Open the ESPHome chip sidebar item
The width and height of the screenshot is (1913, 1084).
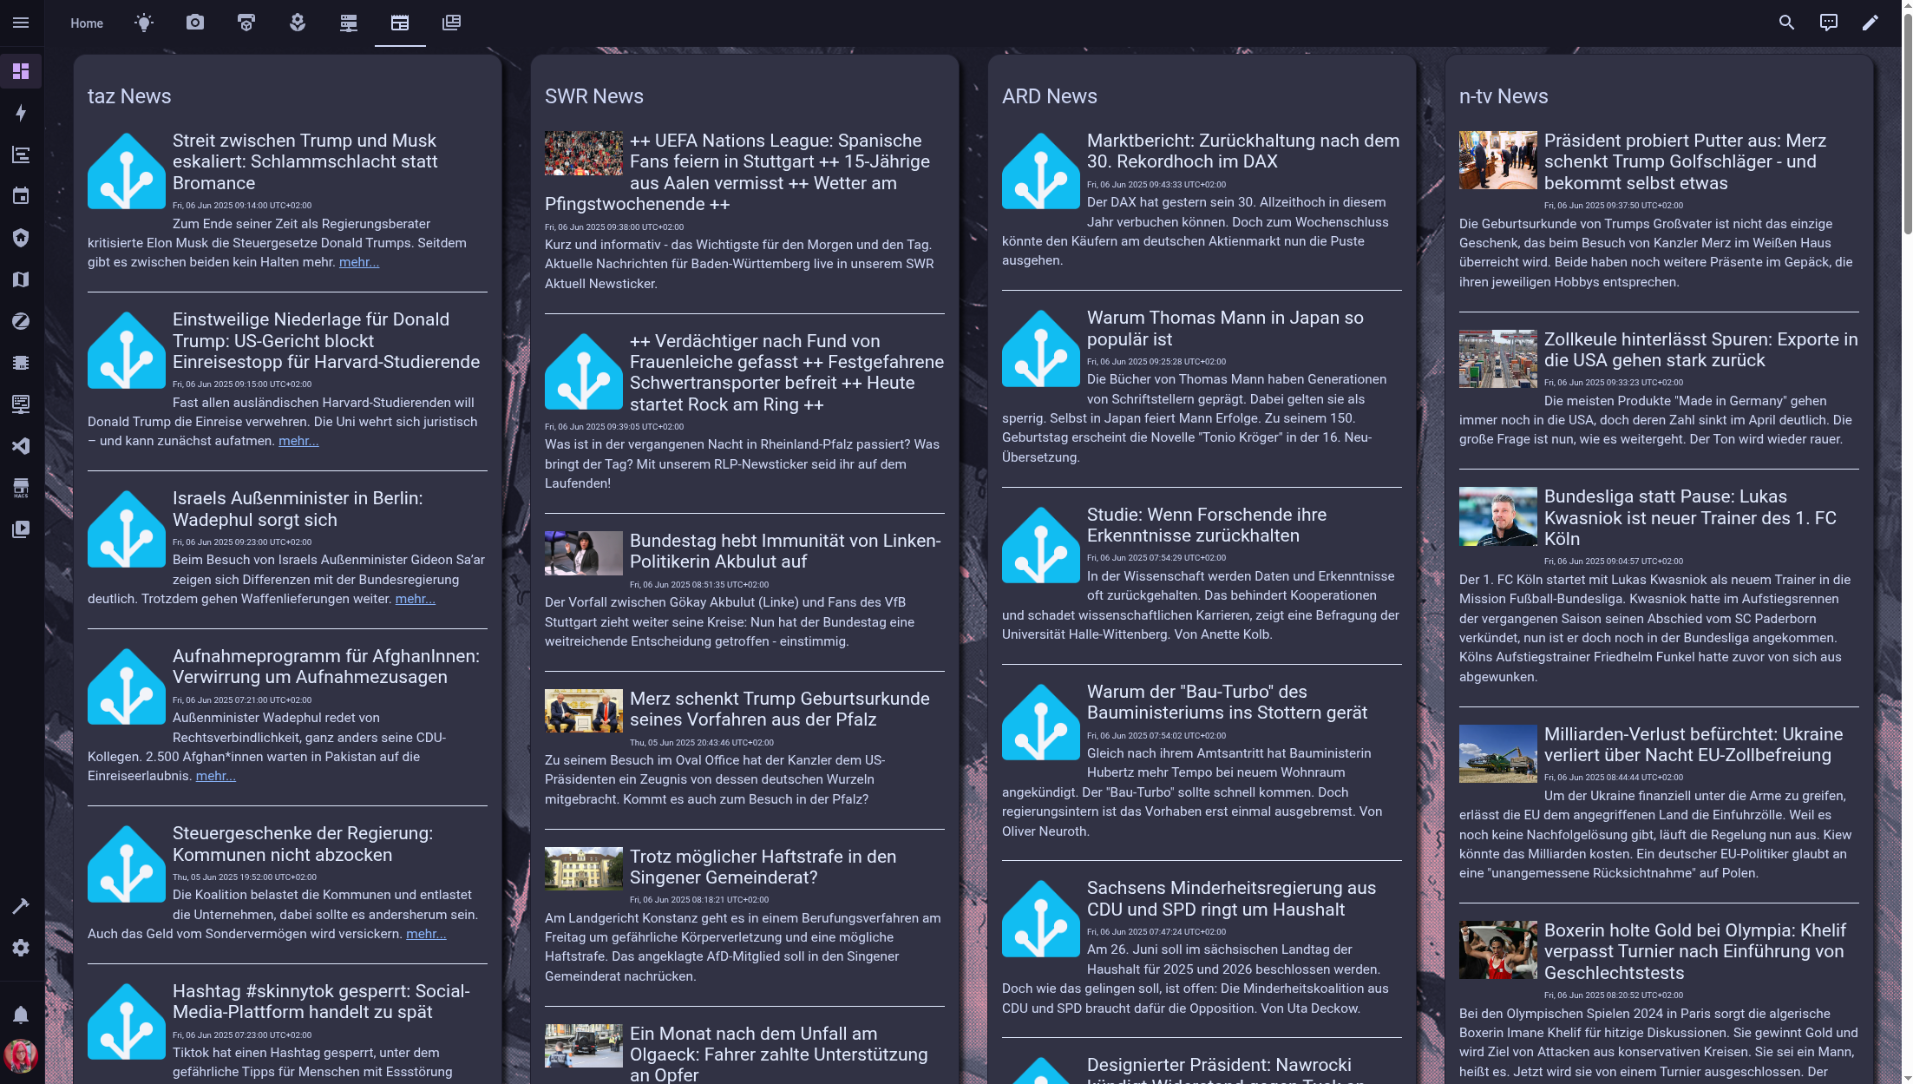pyautogui.click(x=21, y=363)
